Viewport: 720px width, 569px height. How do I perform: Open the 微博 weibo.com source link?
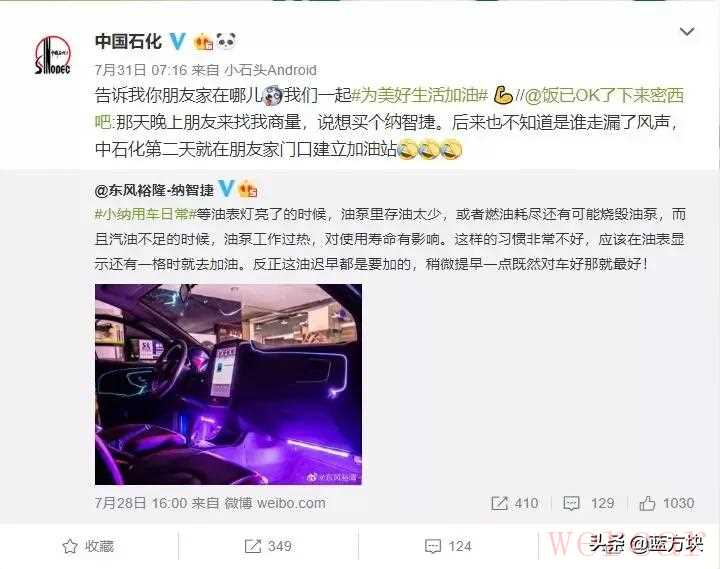[275, 503]
